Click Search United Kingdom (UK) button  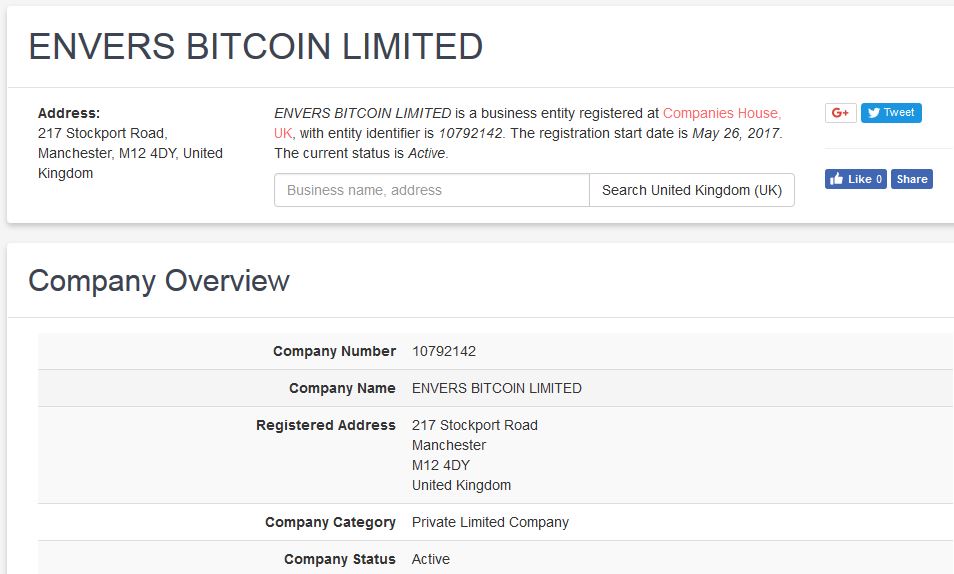pos(692,190)
